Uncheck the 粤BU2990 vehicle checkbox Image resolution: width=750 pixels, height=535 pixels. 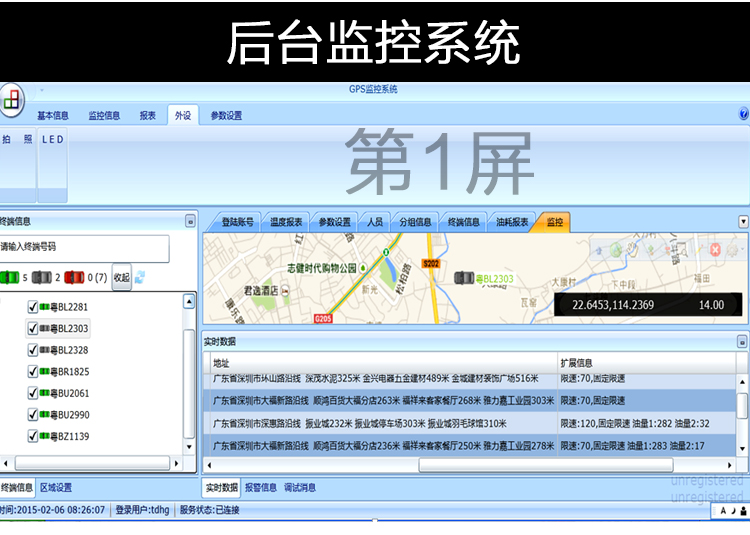click(x=33, y=415)
